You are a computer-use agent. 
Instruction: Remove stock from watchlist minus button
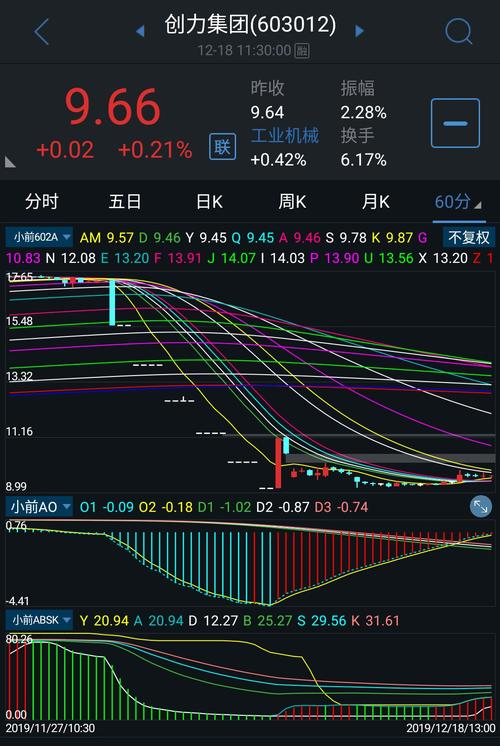pos(455,123)
